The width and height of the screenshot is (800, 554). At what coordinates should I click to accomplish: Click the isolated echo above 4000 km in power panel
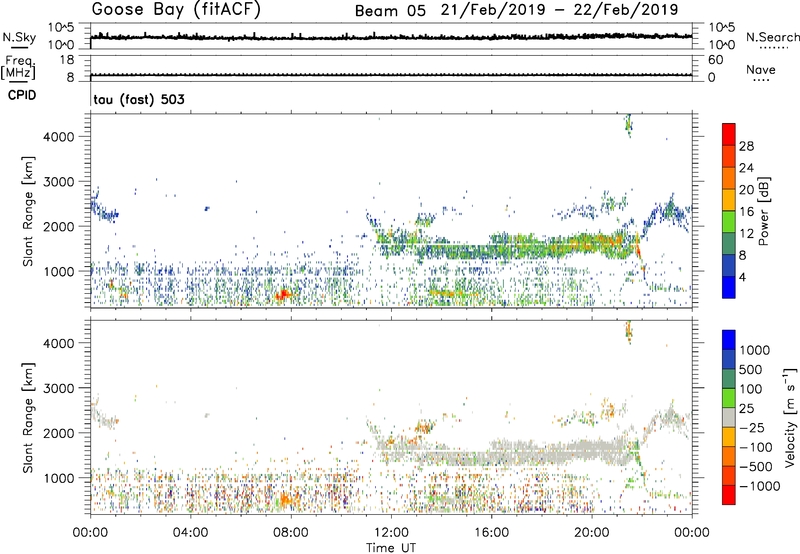click(x=629, y=125)
